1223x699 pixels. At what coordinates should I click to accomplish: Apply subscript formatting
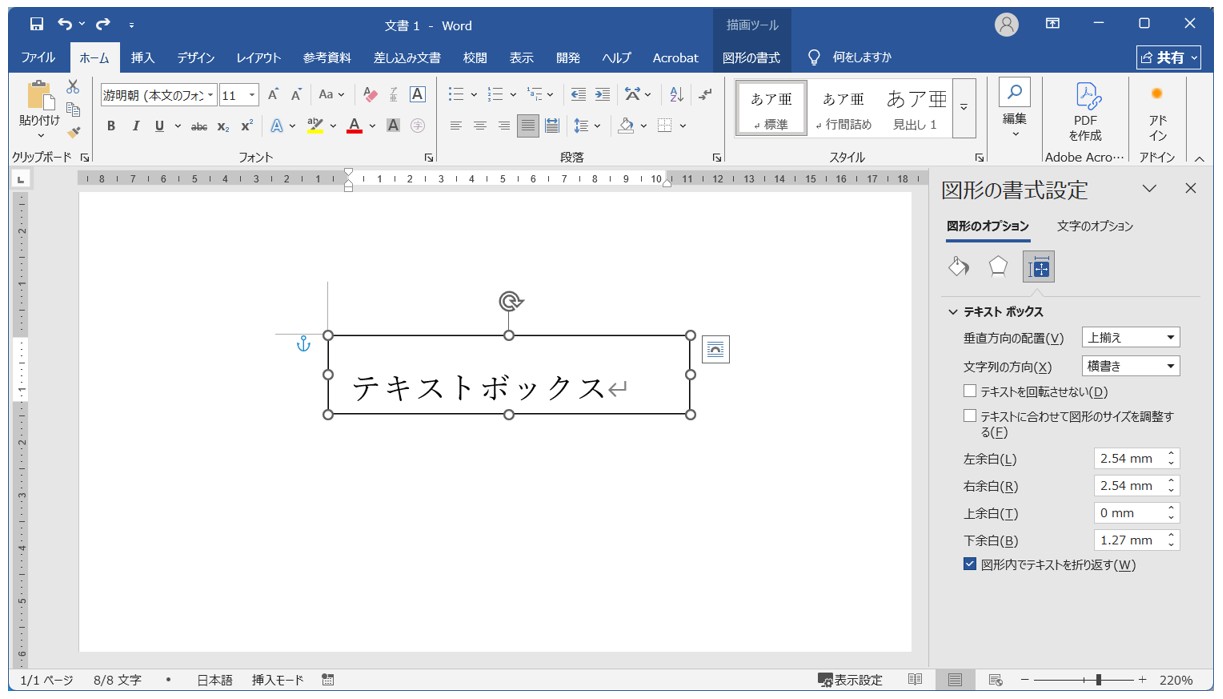pyautogui.click(x=223, y=126)
